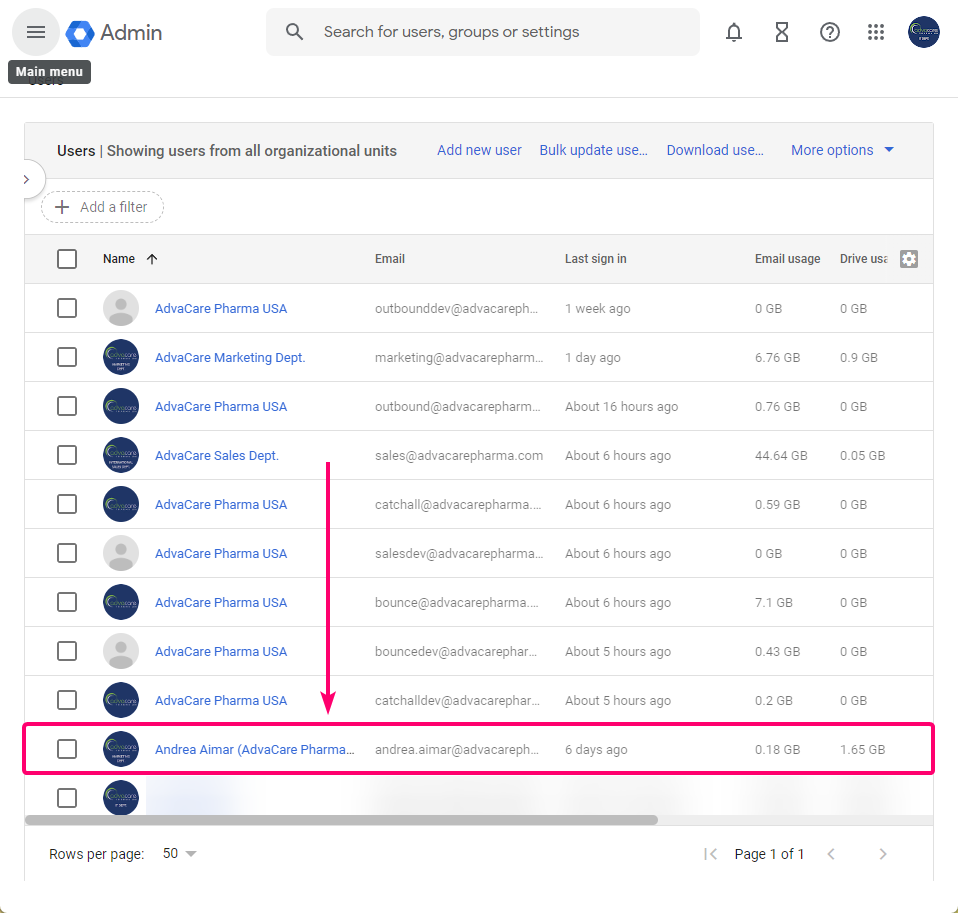Click the 1.65 GB drive usage value
Screen dimensions: 958x913
click(862, 749)
